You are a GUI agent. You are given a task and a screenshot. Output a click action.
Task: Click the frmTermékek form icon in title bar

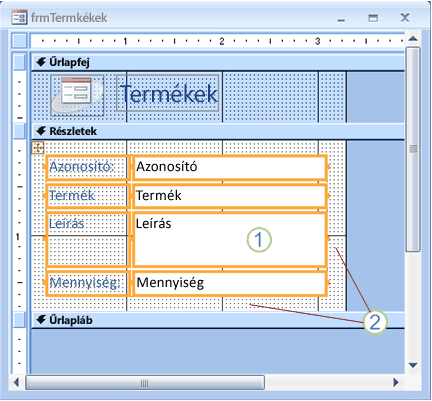click(19, 18)
